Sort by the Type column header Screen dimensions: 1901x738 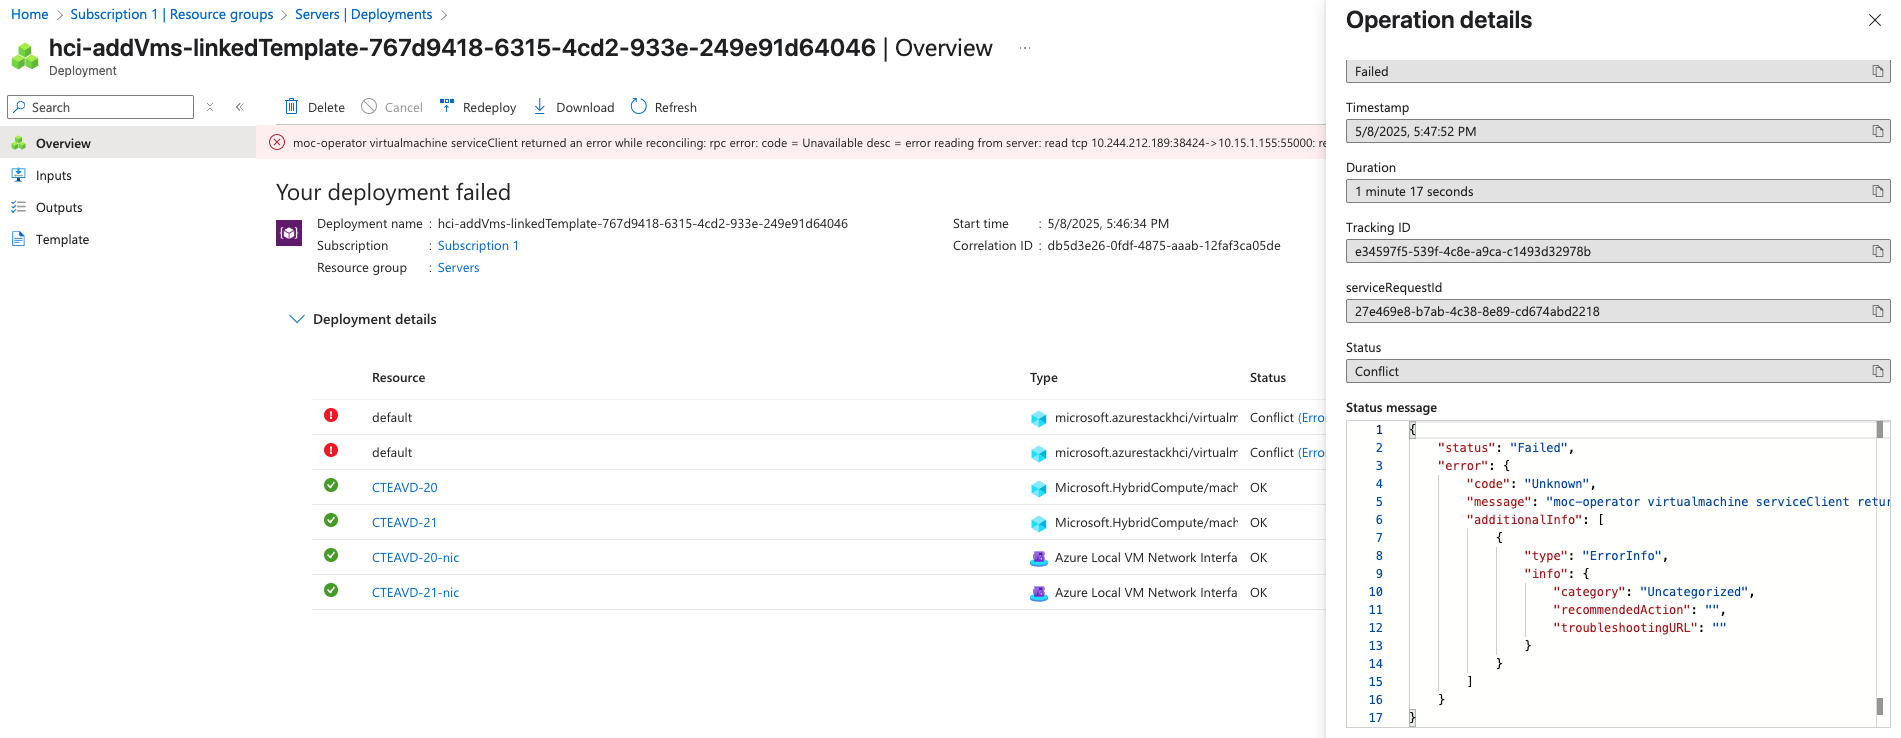(x=1043, y=378)
